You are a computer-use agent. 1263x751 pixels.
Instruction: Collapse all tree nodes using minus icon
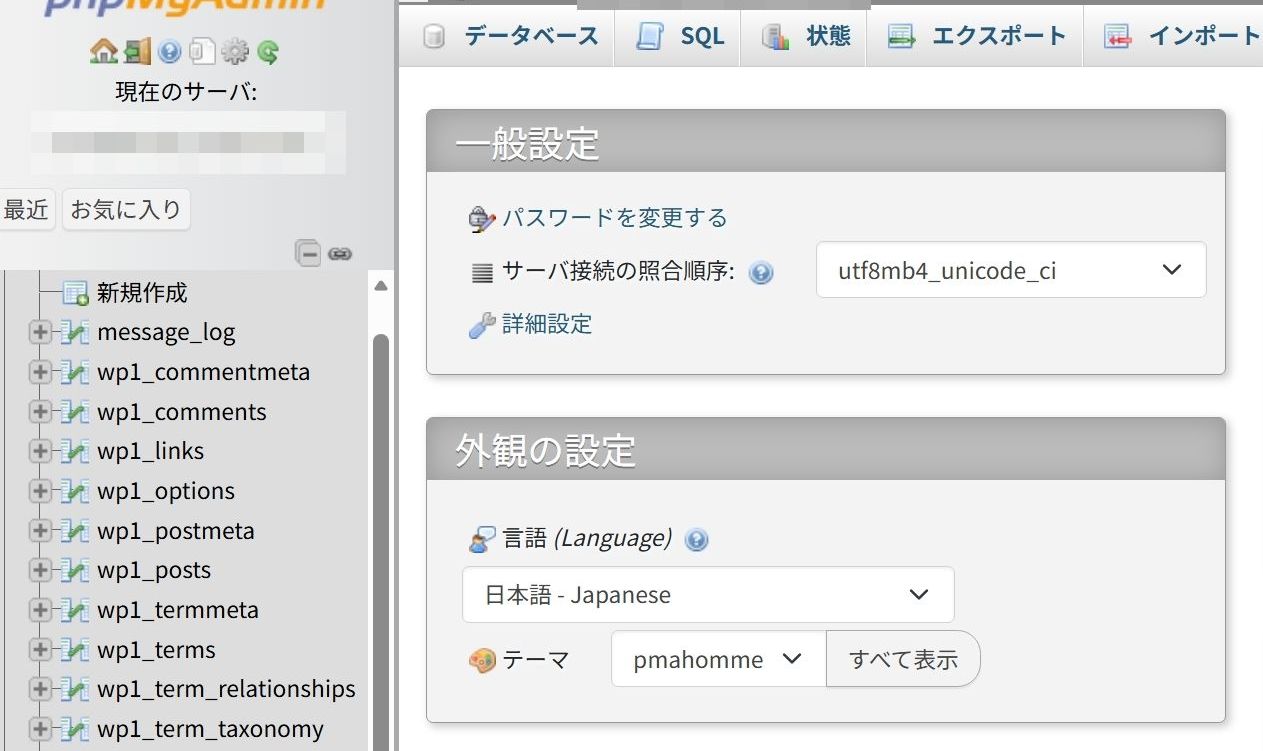308,253
